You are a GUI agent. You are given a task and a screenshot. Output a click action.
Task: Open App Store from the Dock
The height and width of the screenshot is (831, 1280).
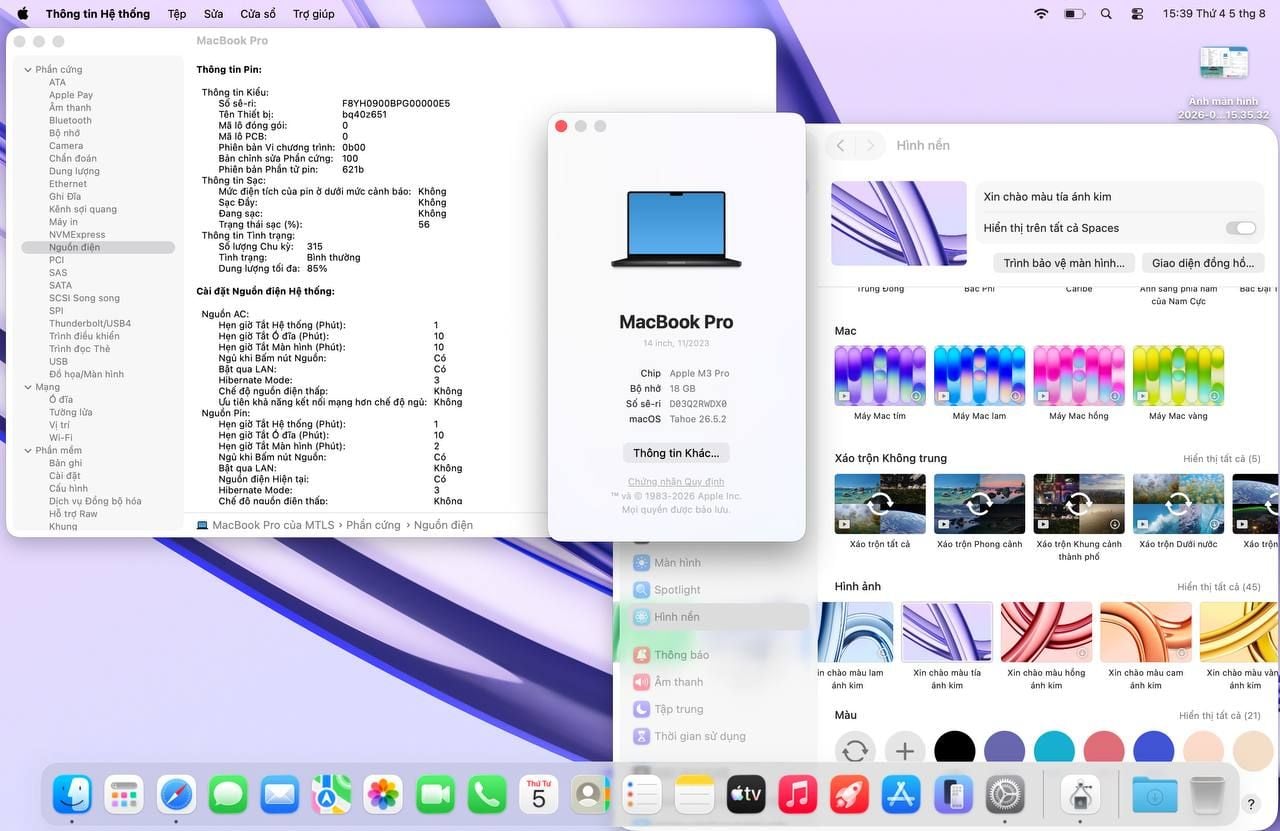(x=901, y=795)
